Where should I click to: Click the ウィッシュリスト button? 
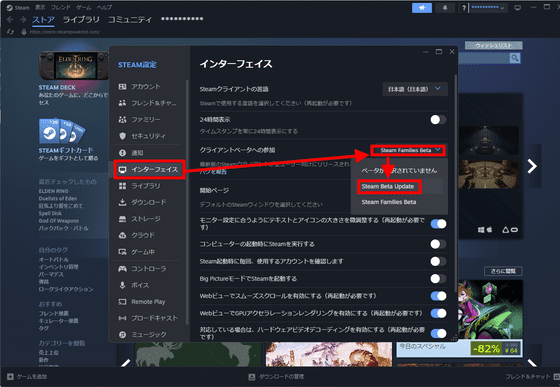point(494,45)
